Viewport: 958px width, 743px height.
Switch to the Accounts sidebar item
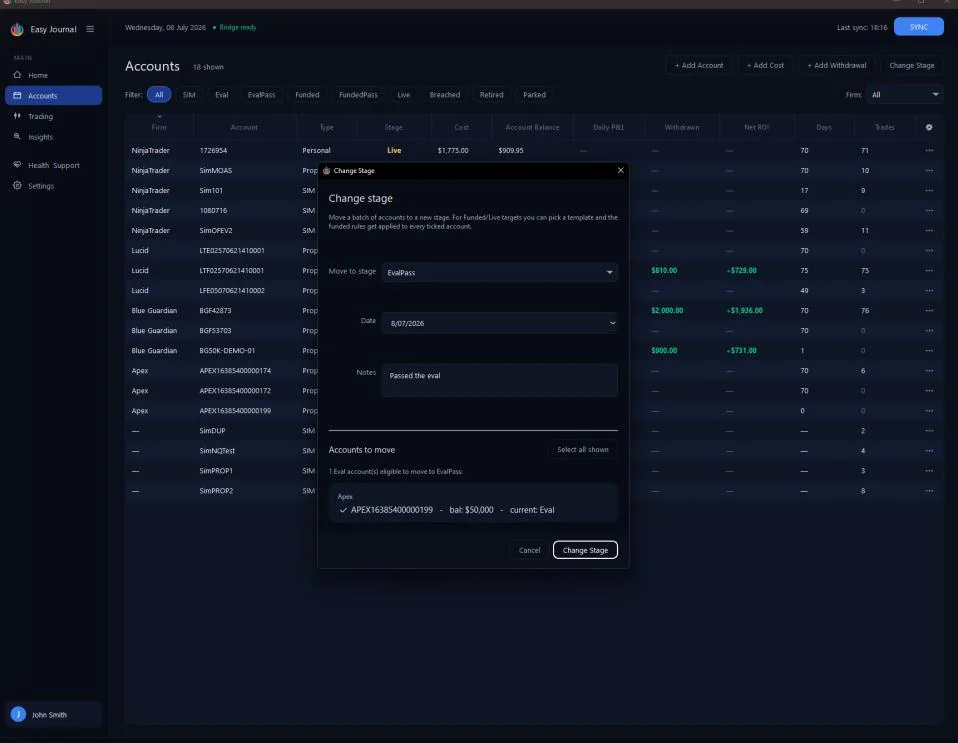pos(54,95)
